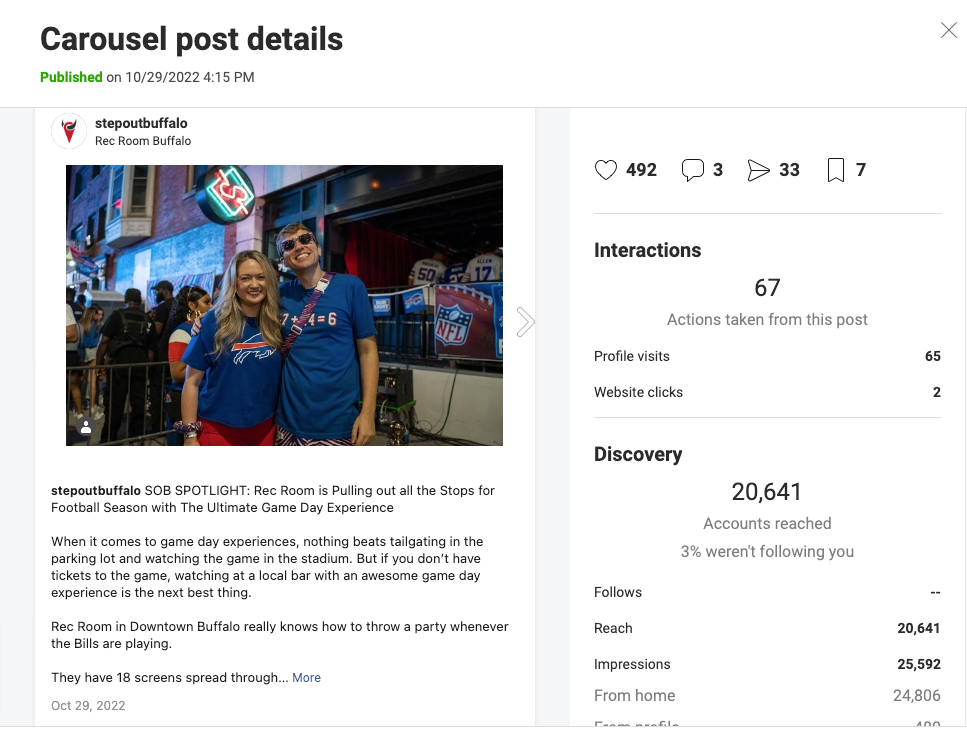Click the 'From home' row label
This screenshot has height=730, width=967.
[x=635, y=695]
